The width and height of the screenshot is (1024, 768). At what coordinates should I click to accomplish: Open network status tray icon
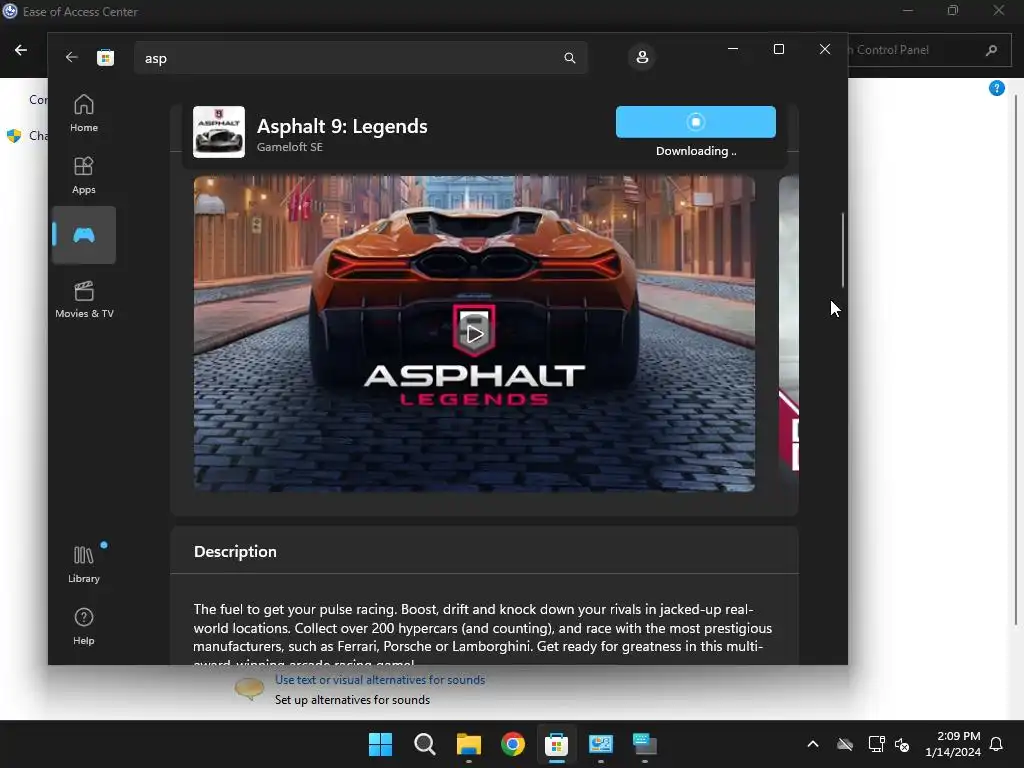tap(876, 744)
